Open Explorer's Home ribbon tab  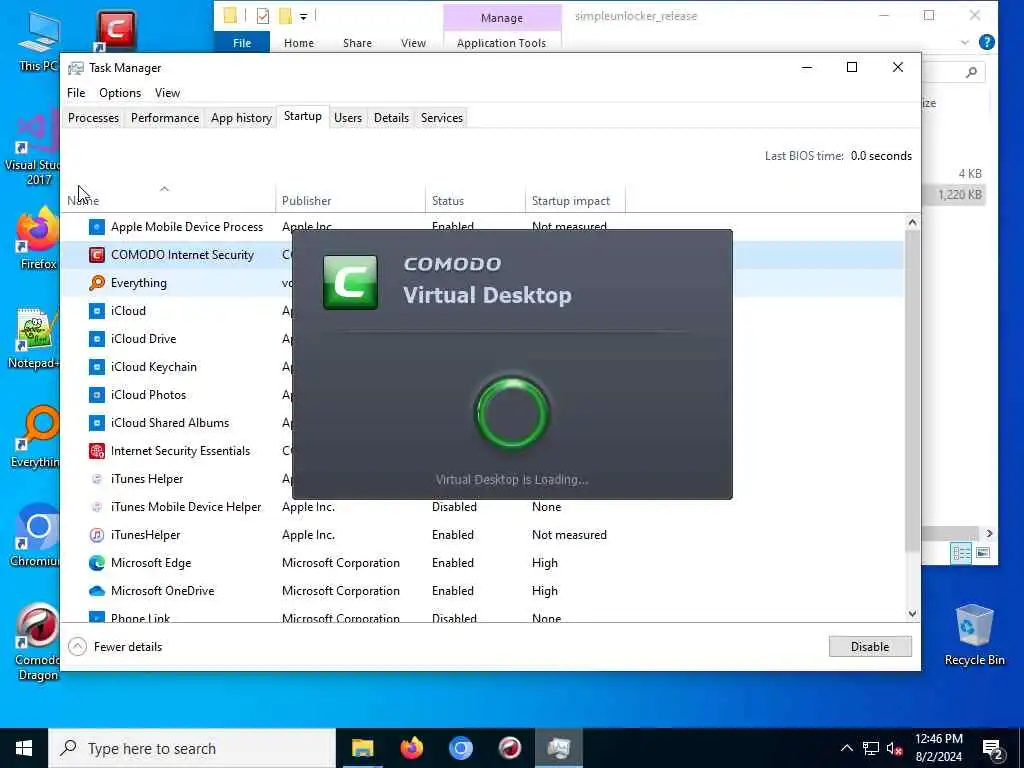[298, 42]
